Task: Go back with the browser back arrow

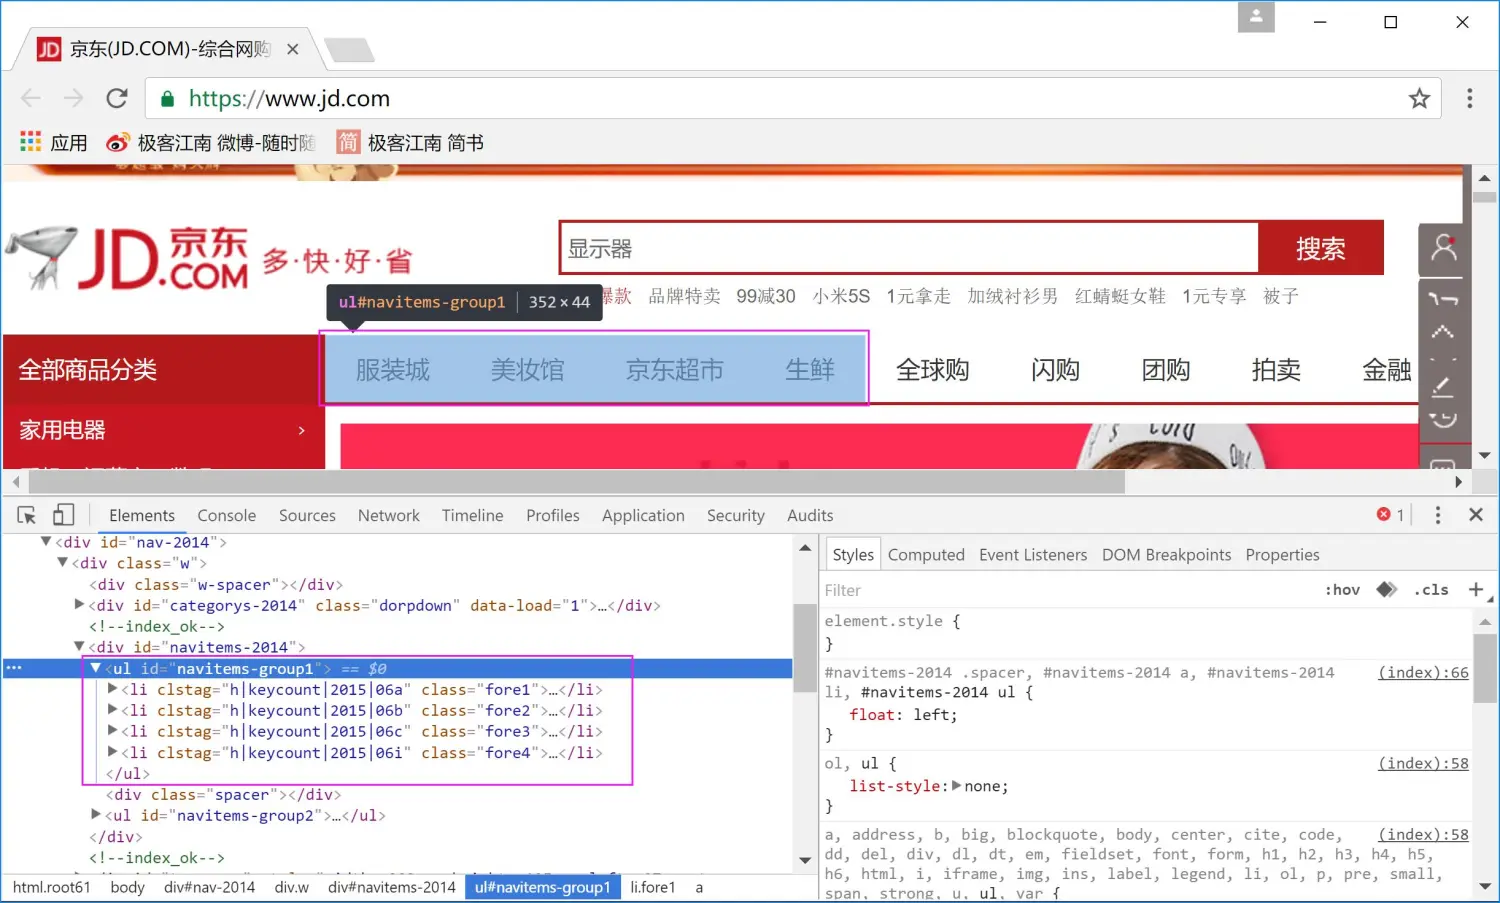Action: point(31,98)
